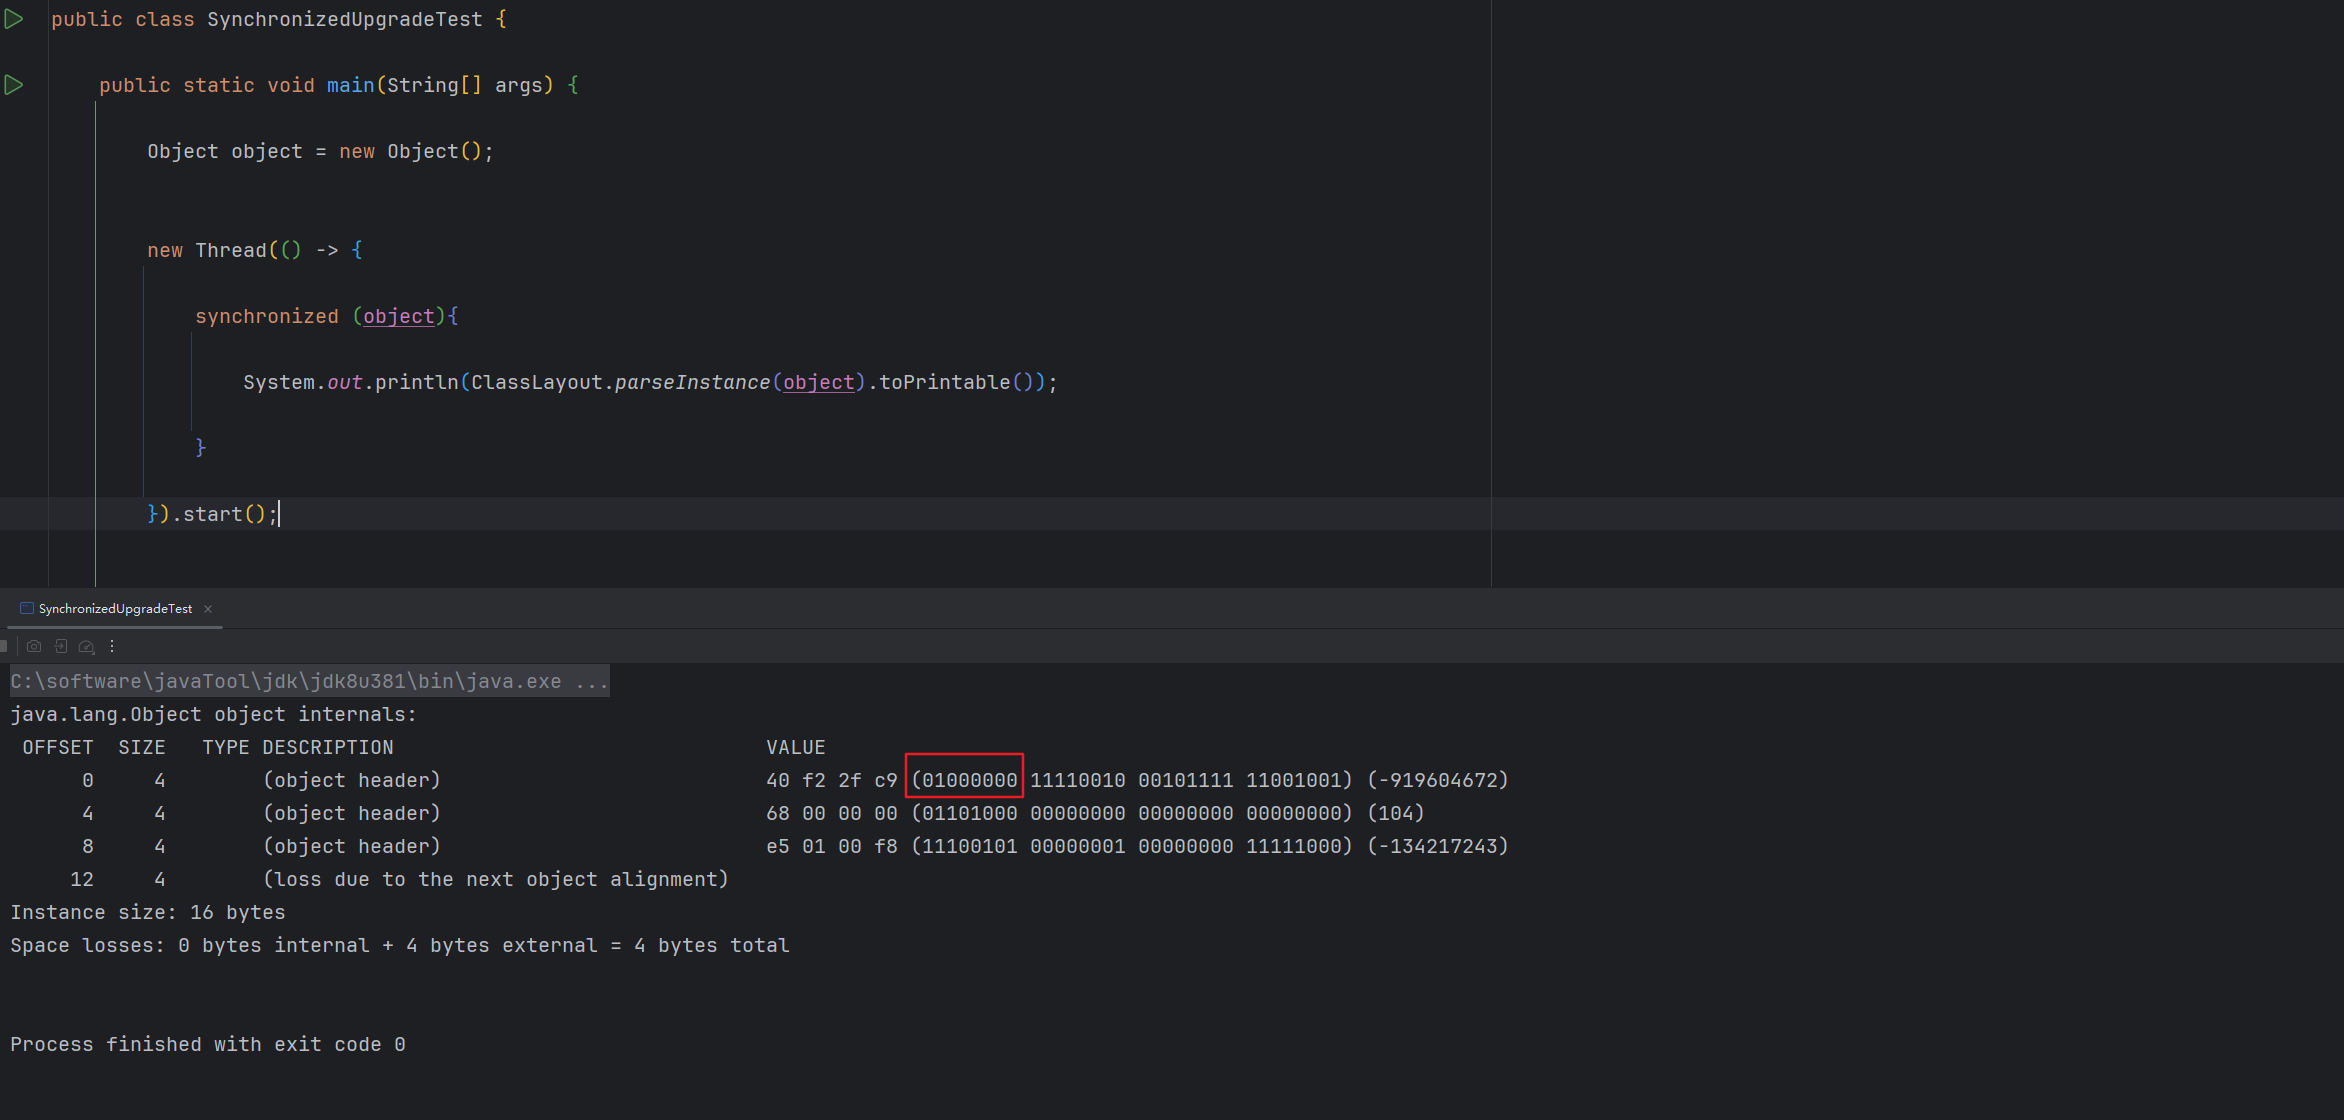Click the run gutter icon beside main method
This screenshot has height=1120, width=2344.
point(14,85)
